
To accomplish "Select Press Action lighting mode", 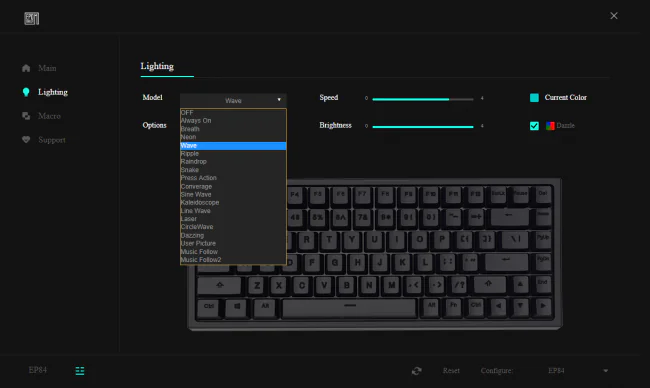I will [x=233, y=178].
